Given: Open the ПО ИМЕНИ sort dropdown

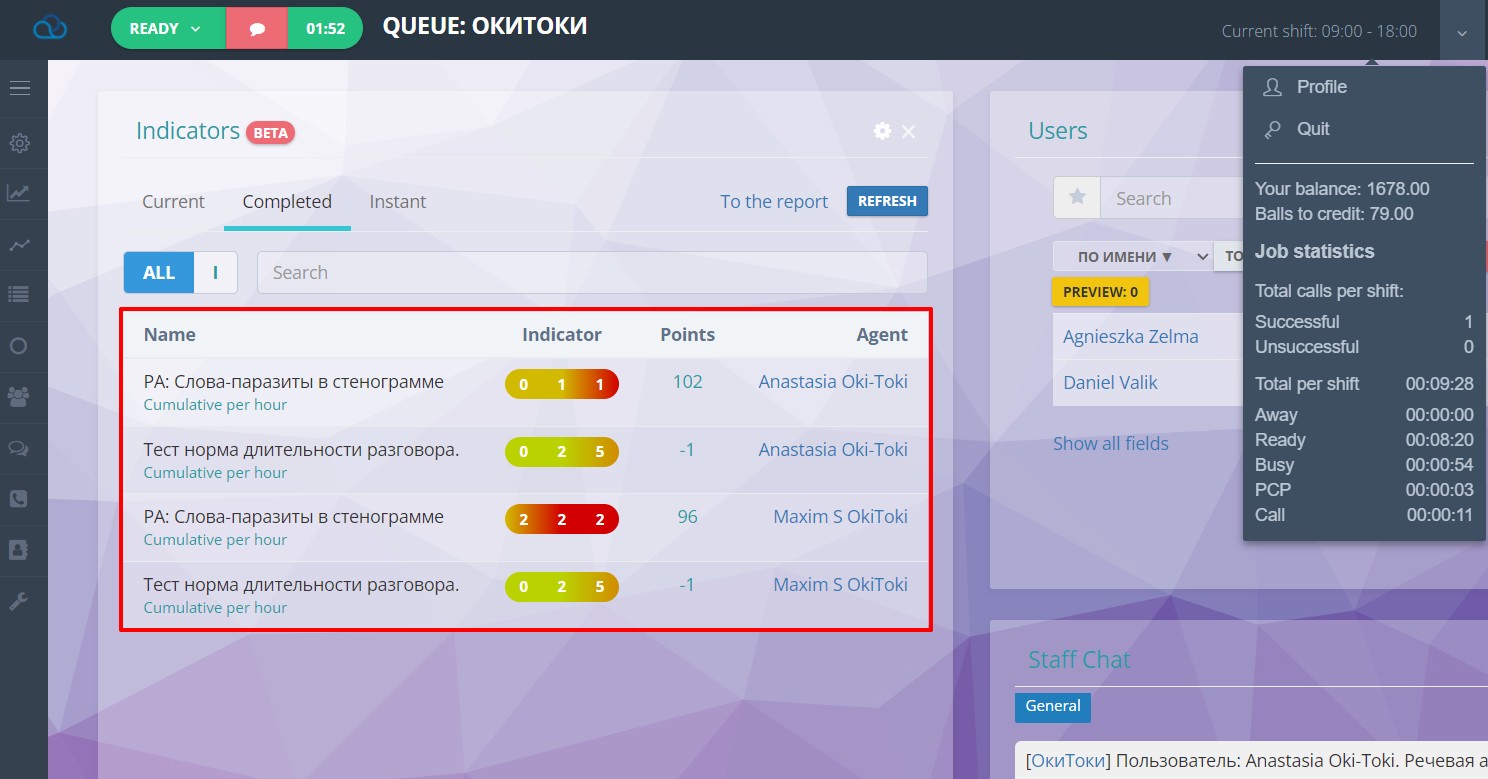Looking at the screenshot, I should (x=1131, y=257).
